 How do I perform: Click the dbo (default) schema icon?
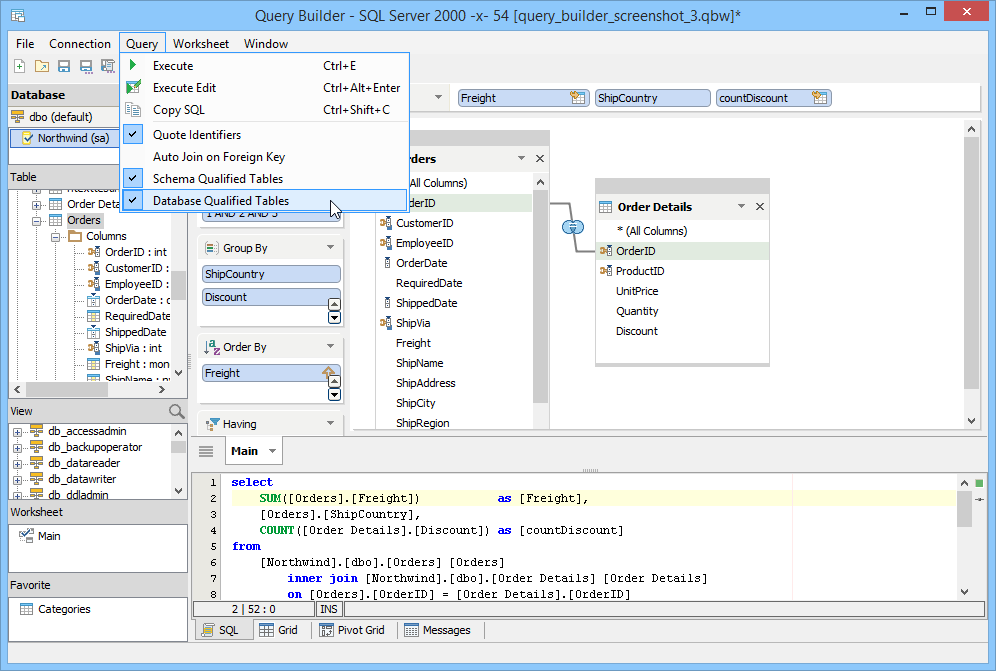(x=18, y=117)
